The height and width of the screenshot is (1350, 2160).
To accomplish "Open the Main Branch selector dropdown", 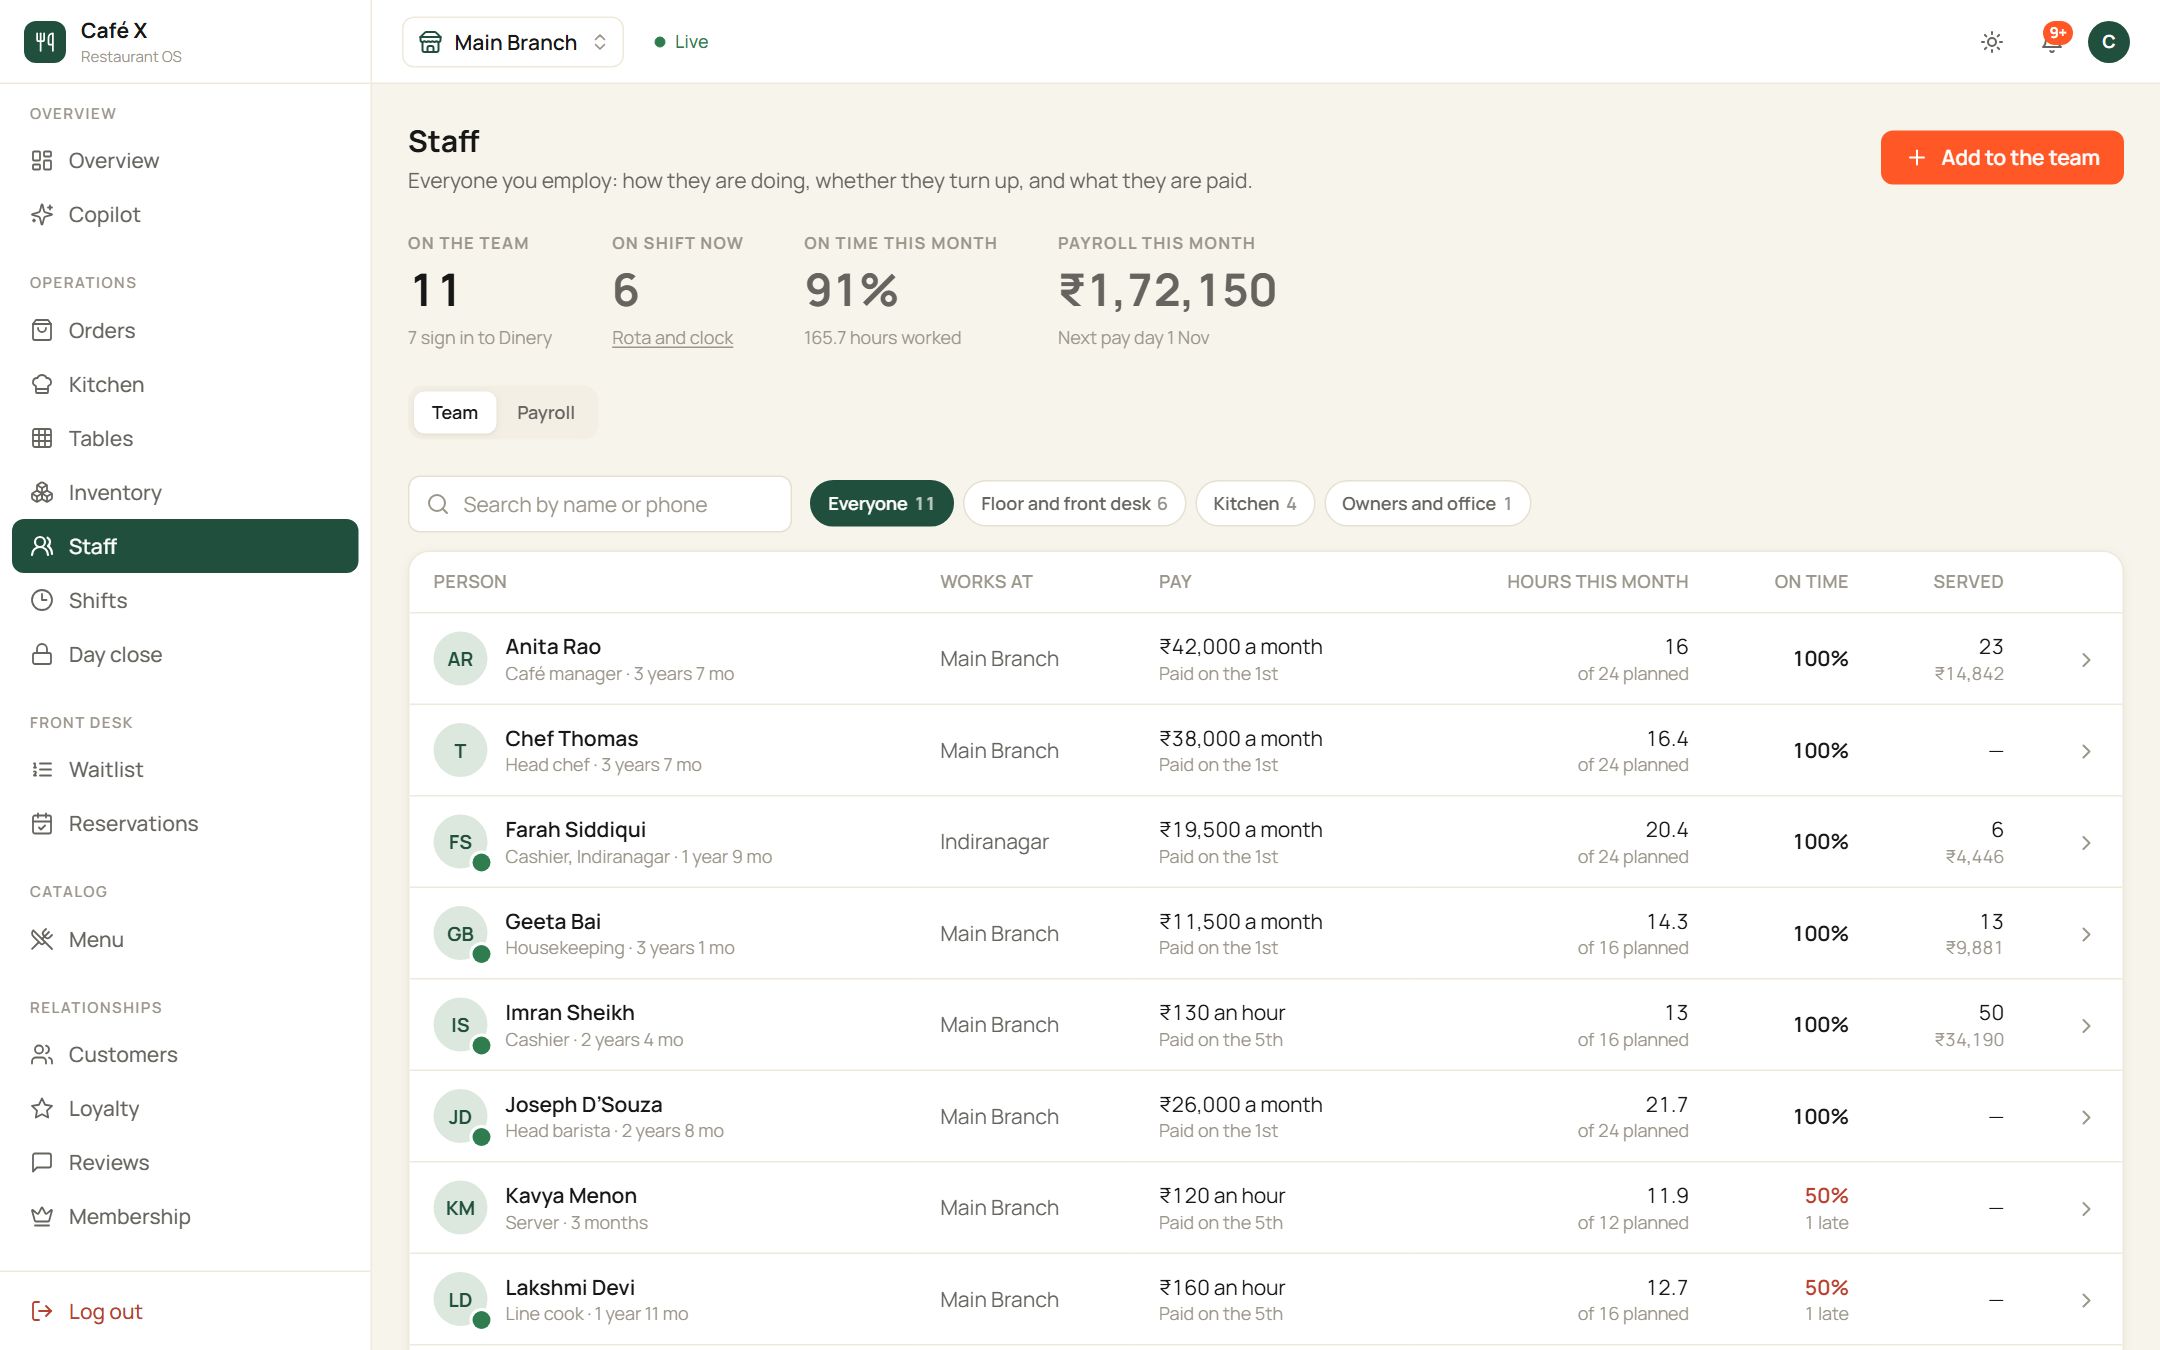I will click(513, 42).
